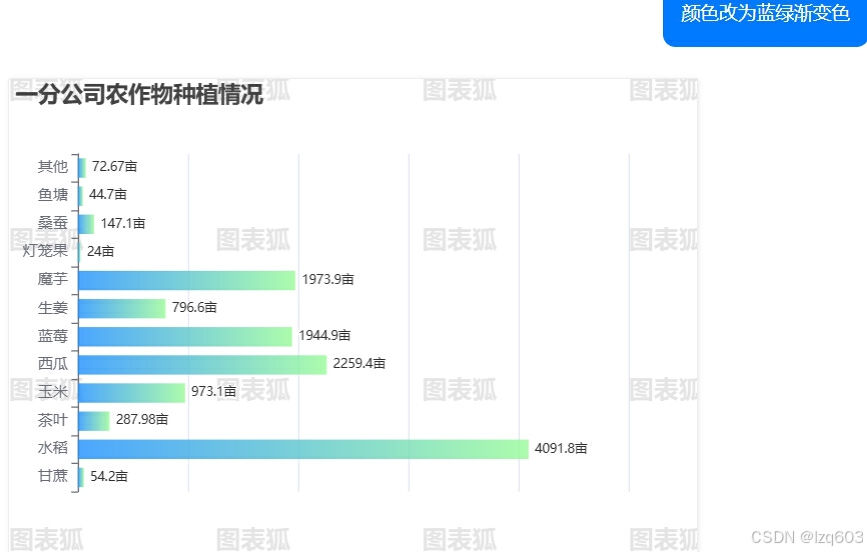867x552 pixels.
Task: Click the 其他 axis label
Action: (53, 166)
